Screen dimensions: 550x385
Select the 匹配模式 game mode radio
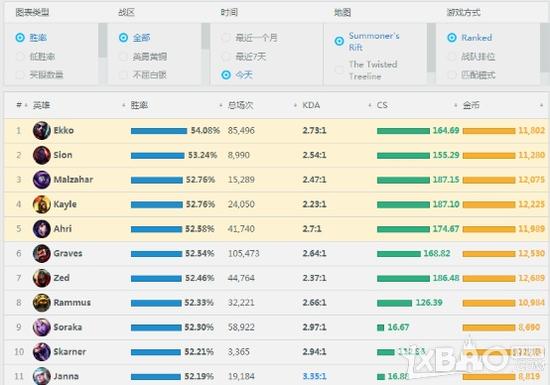point(452,75)
